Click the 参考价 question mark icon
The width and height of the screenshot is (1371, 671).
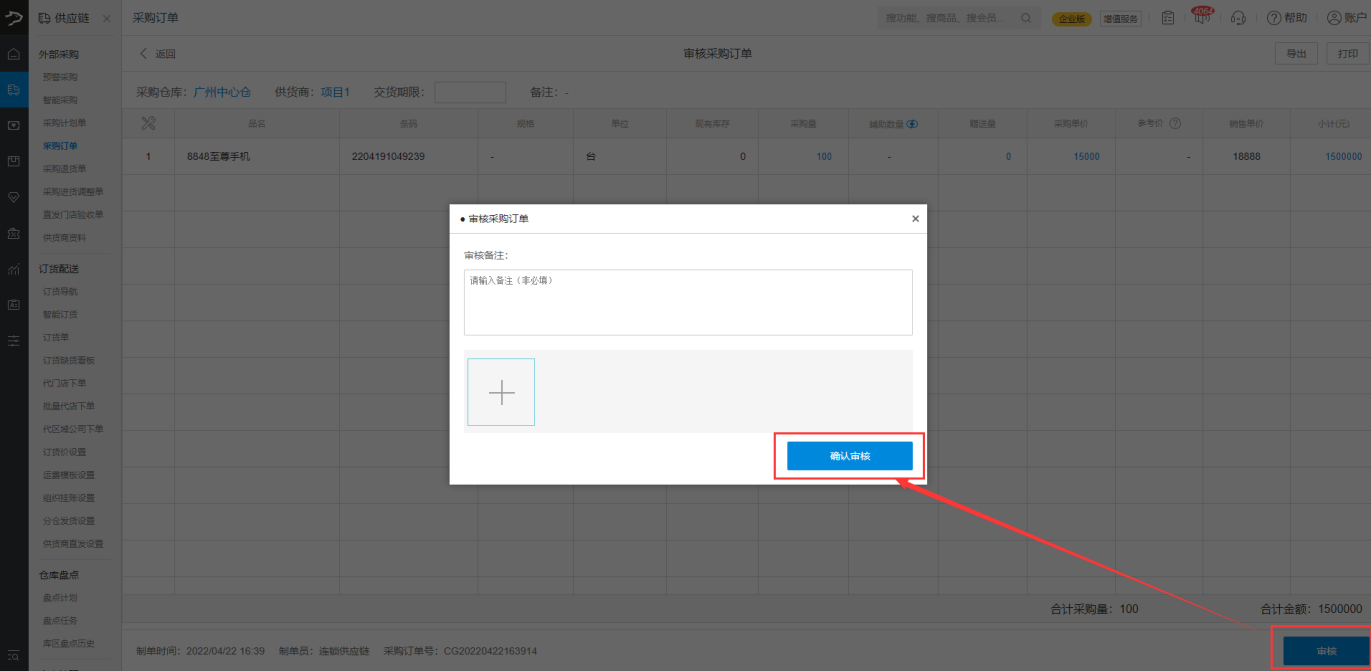pos(1175,124)
